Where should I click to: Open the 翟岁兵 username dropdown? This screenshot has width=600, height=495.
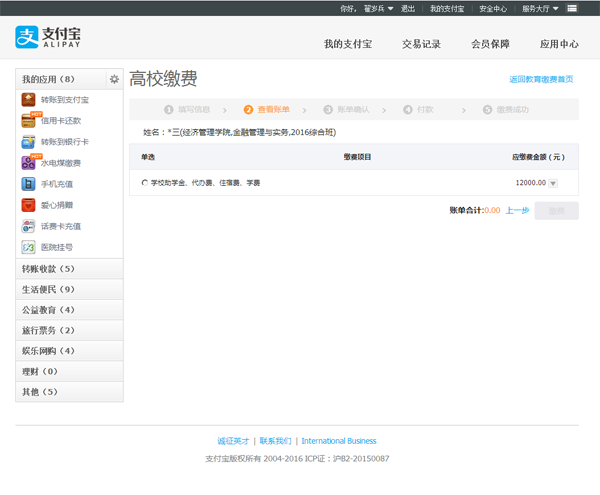[x=378, y=8]
